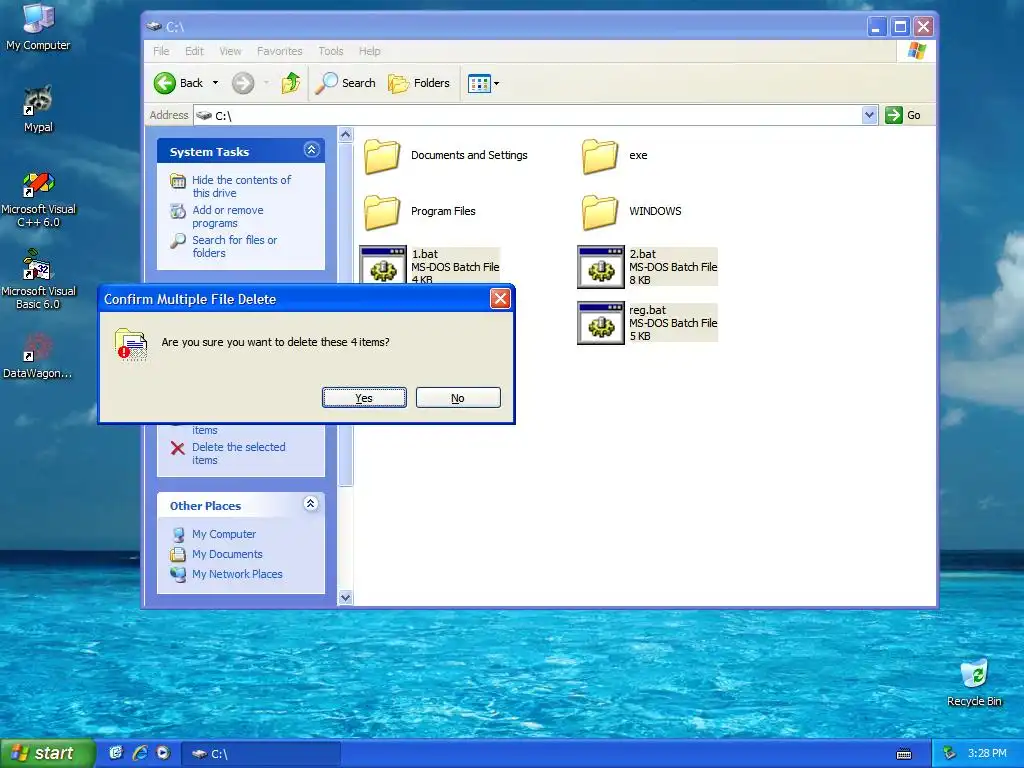This screenshot has height=768, width=1024.
Task: Open the Favorites menu
Action: click(280, 51)
